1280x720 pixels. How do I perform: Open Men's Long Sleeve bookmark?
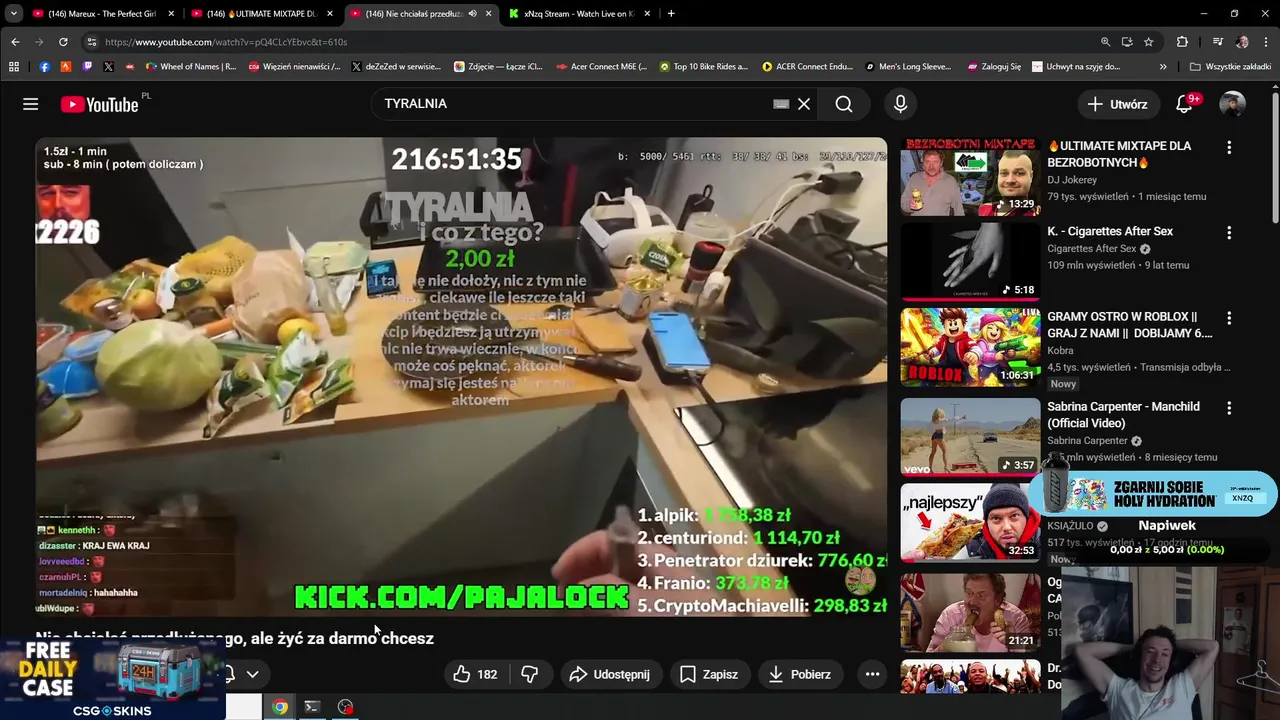coord(909,67)
